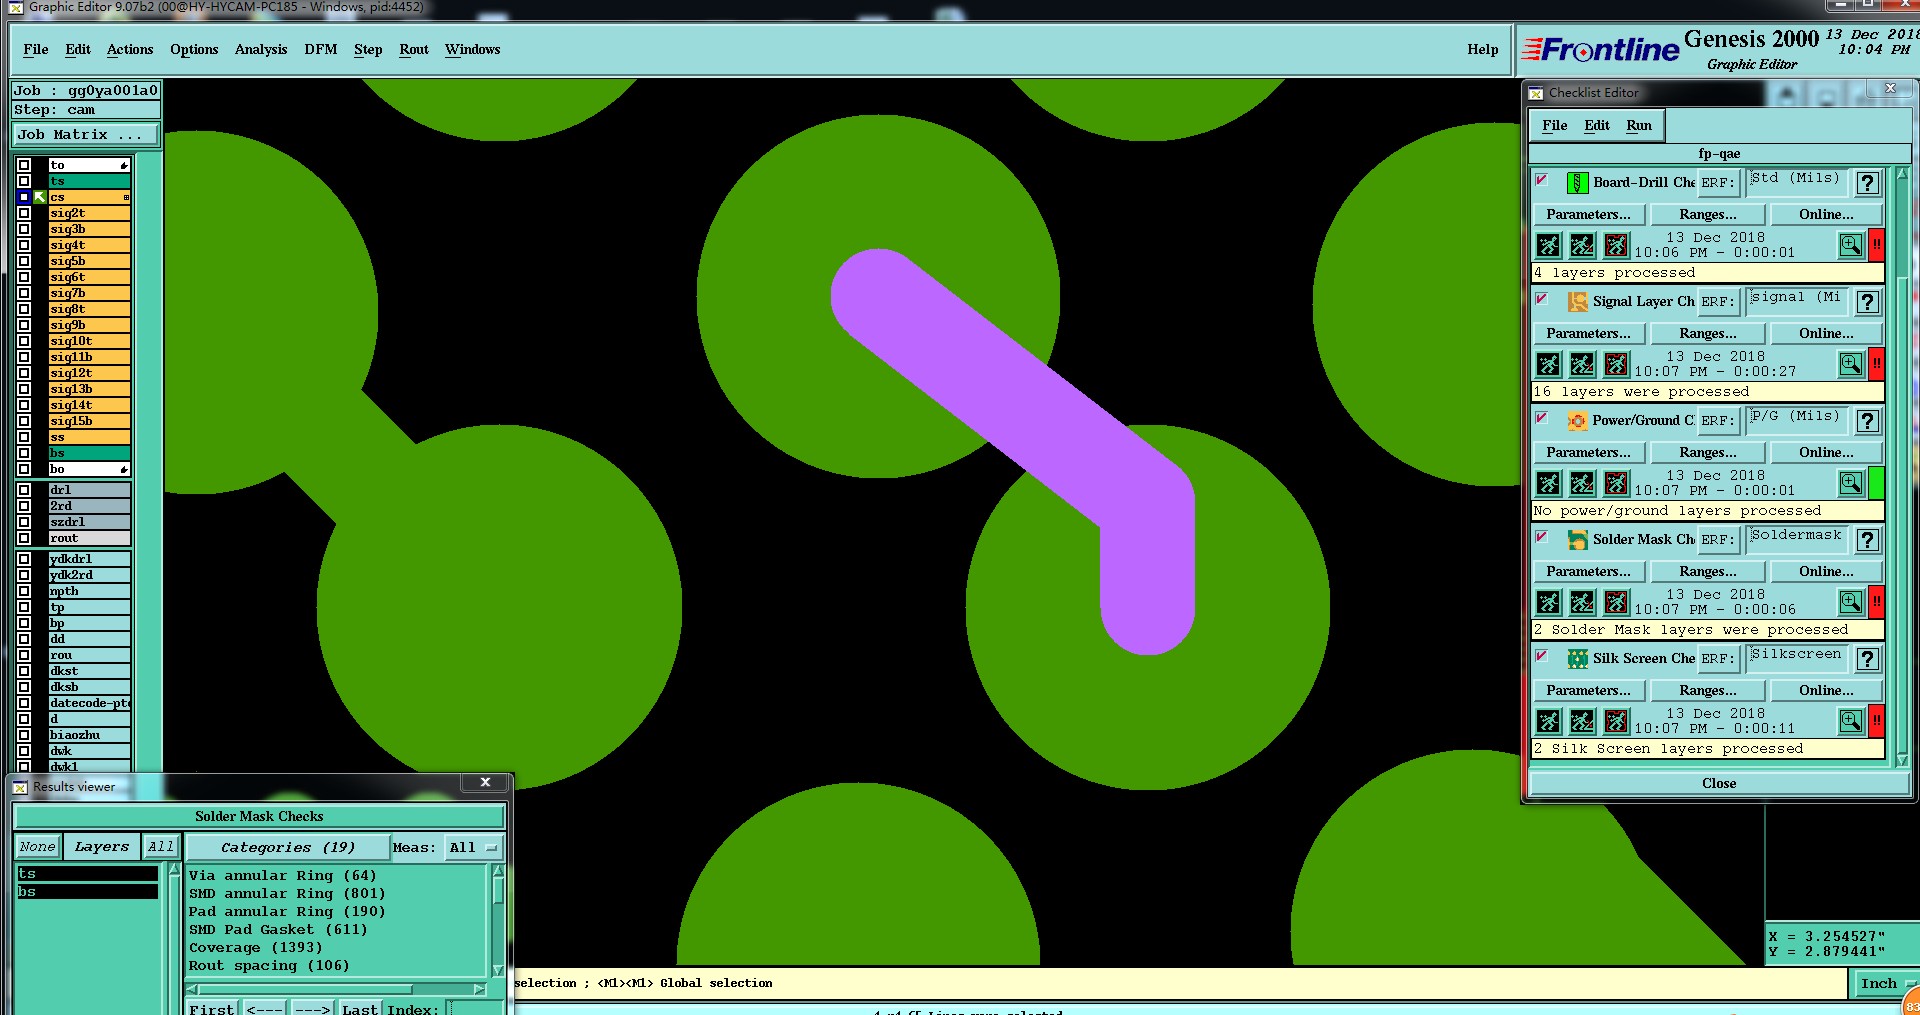Open ERF list for Solder Mask Checks
This screenshot has height=1015, width=1920.
(1718, 540)
